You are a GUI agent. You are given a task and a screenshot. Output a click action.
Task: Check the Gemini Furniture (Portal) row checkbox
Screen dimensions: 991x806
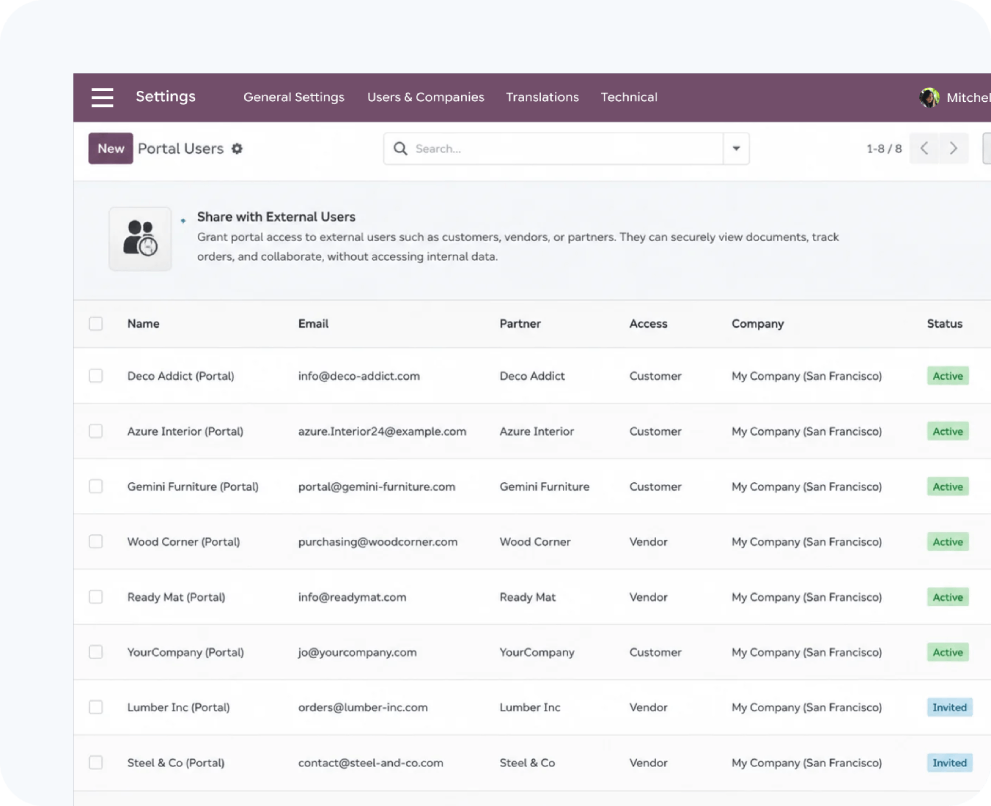[x=96, y=486]
